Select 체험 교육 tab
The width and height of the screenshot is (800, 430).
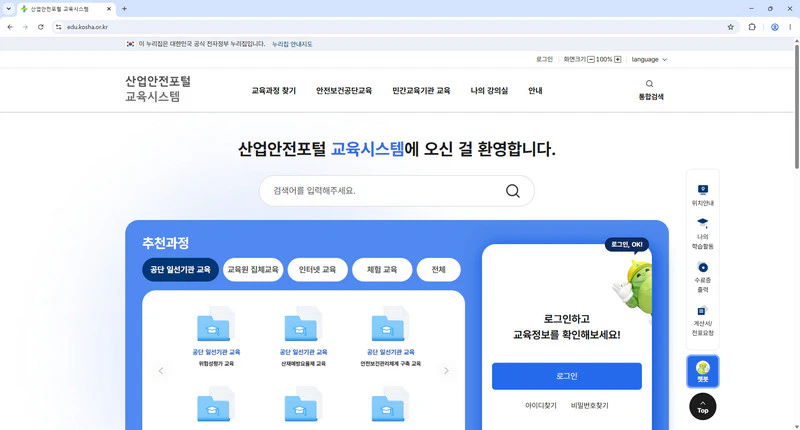click(382, 270)
